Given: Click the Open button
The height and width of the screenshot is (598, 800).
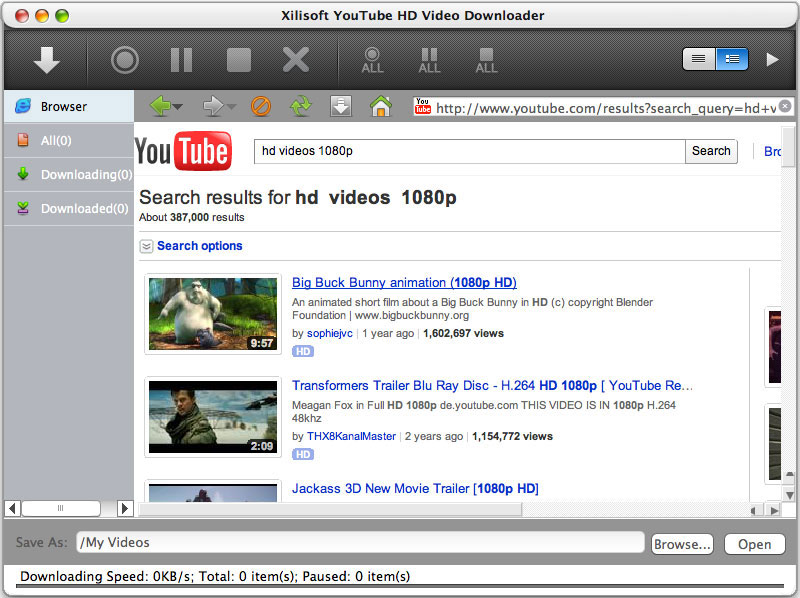Looking at the screenshot, I should (x=755, y=544).
